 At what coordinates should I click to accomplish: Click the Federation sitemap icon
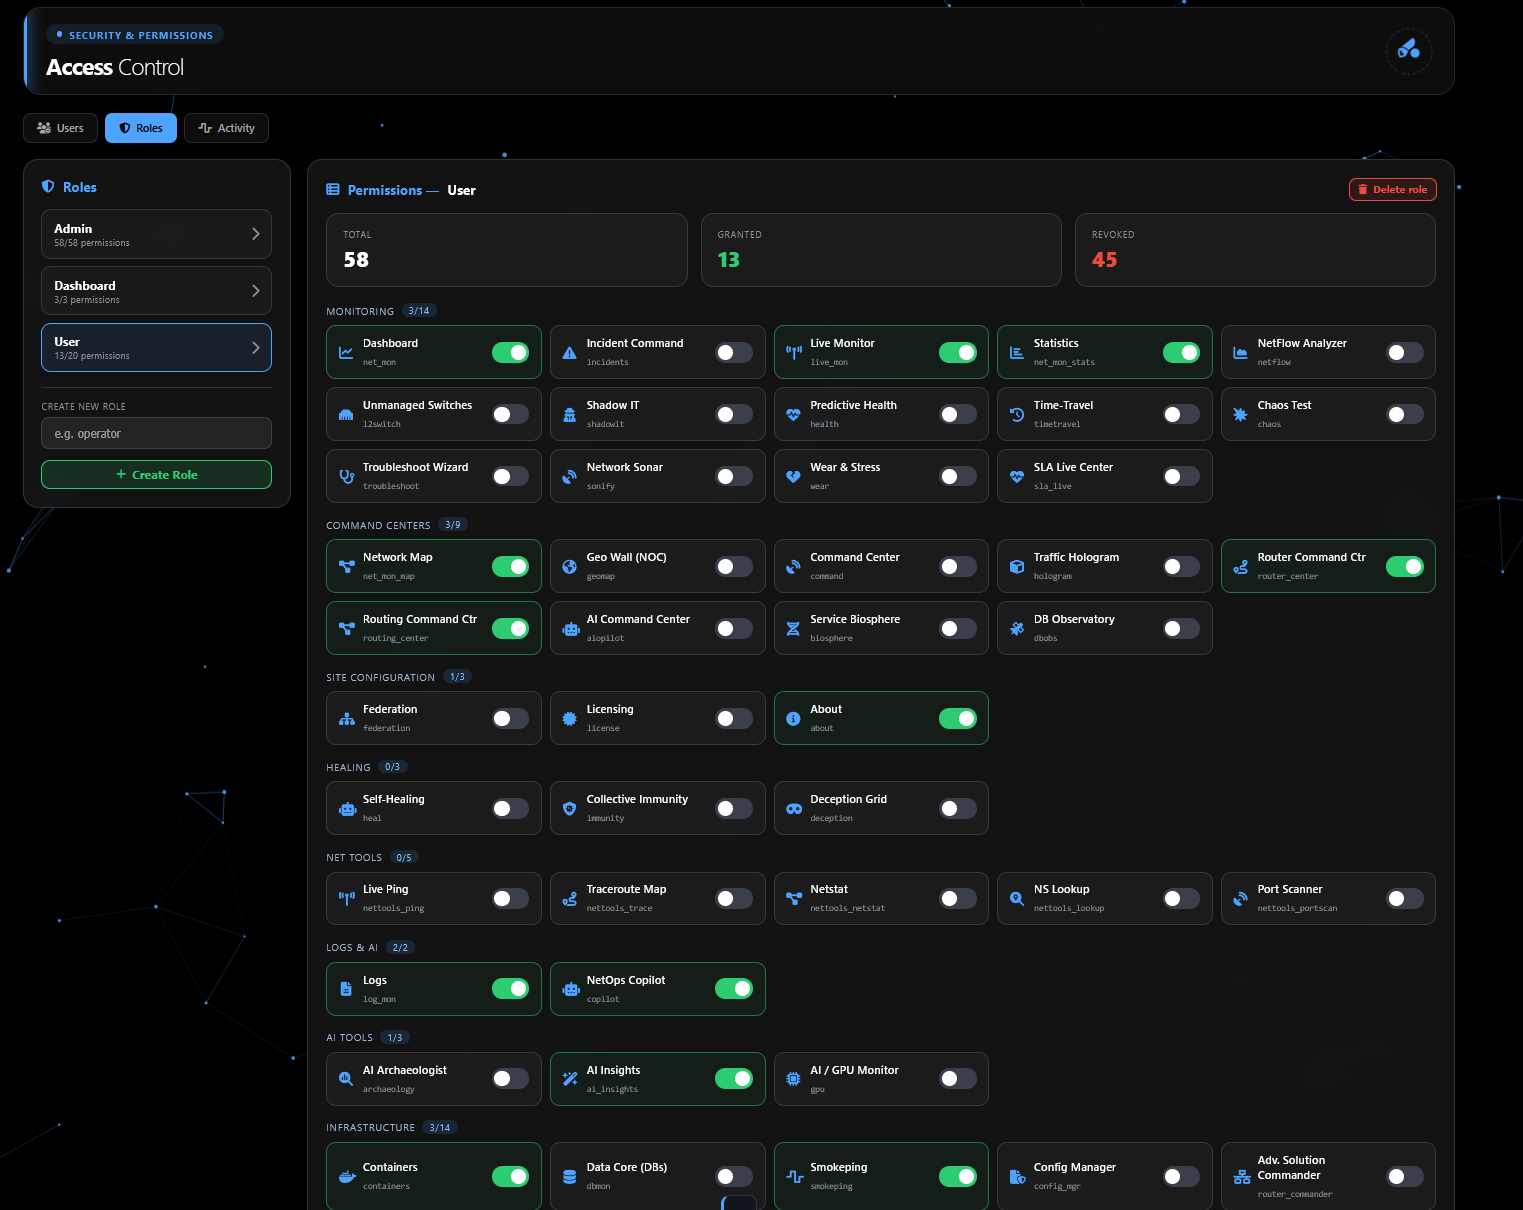346,719
